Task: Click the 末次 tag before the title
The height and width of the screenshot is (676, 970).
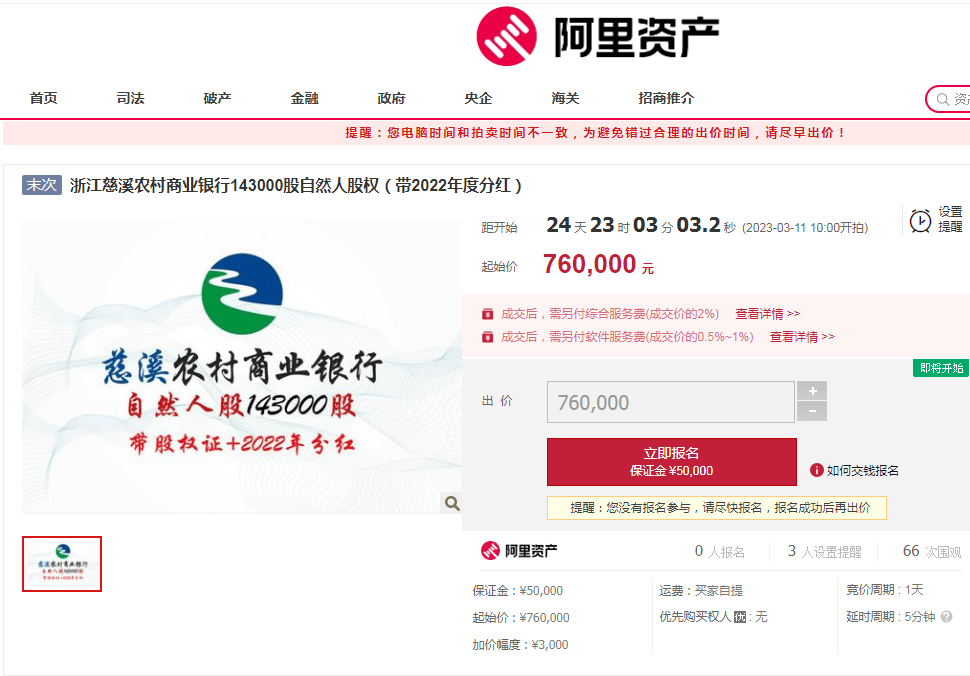Action: pos(42,185)
